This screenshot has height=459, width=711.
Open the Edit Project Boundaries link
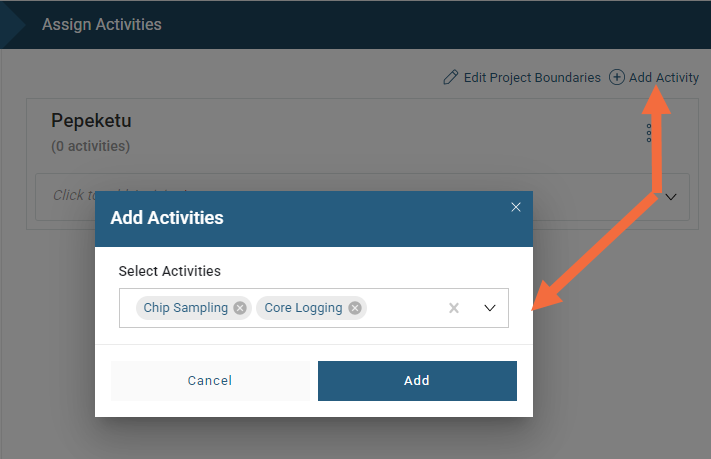pos(532,78)
